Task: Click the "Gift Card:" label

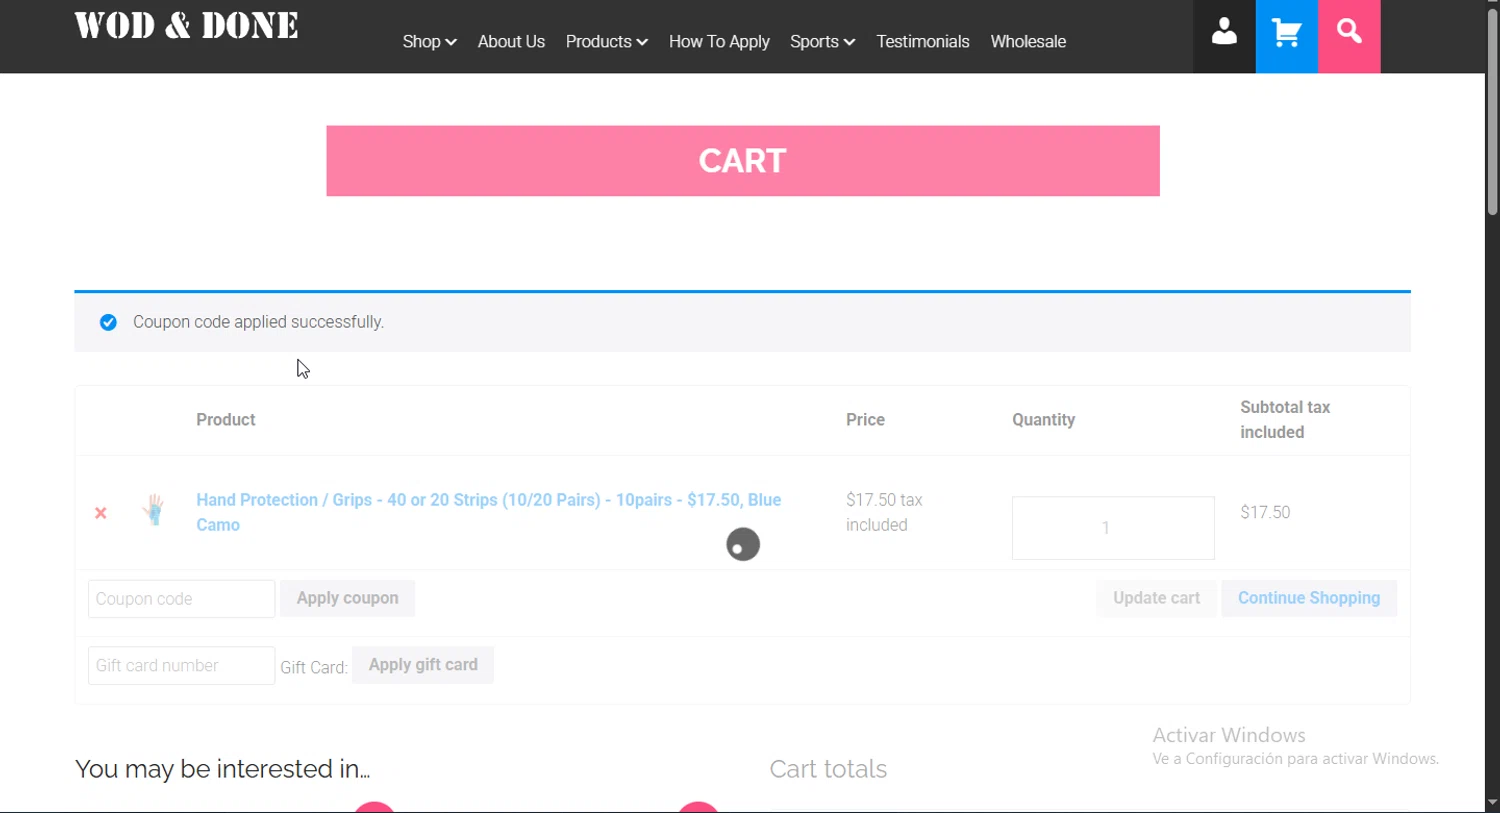Action: tap(313, 668)
